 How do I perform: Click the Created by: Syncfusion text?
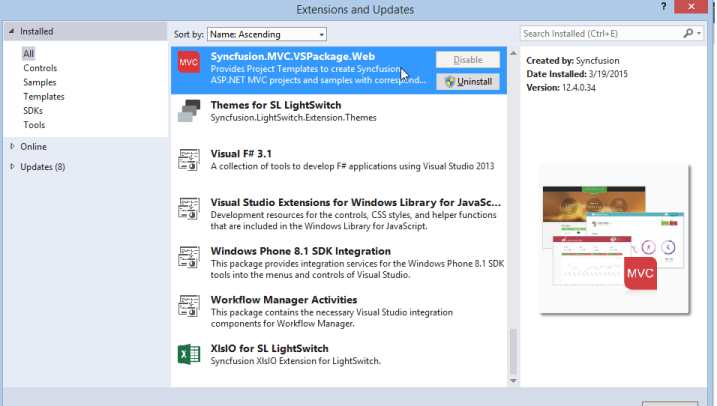pos(573,61)
